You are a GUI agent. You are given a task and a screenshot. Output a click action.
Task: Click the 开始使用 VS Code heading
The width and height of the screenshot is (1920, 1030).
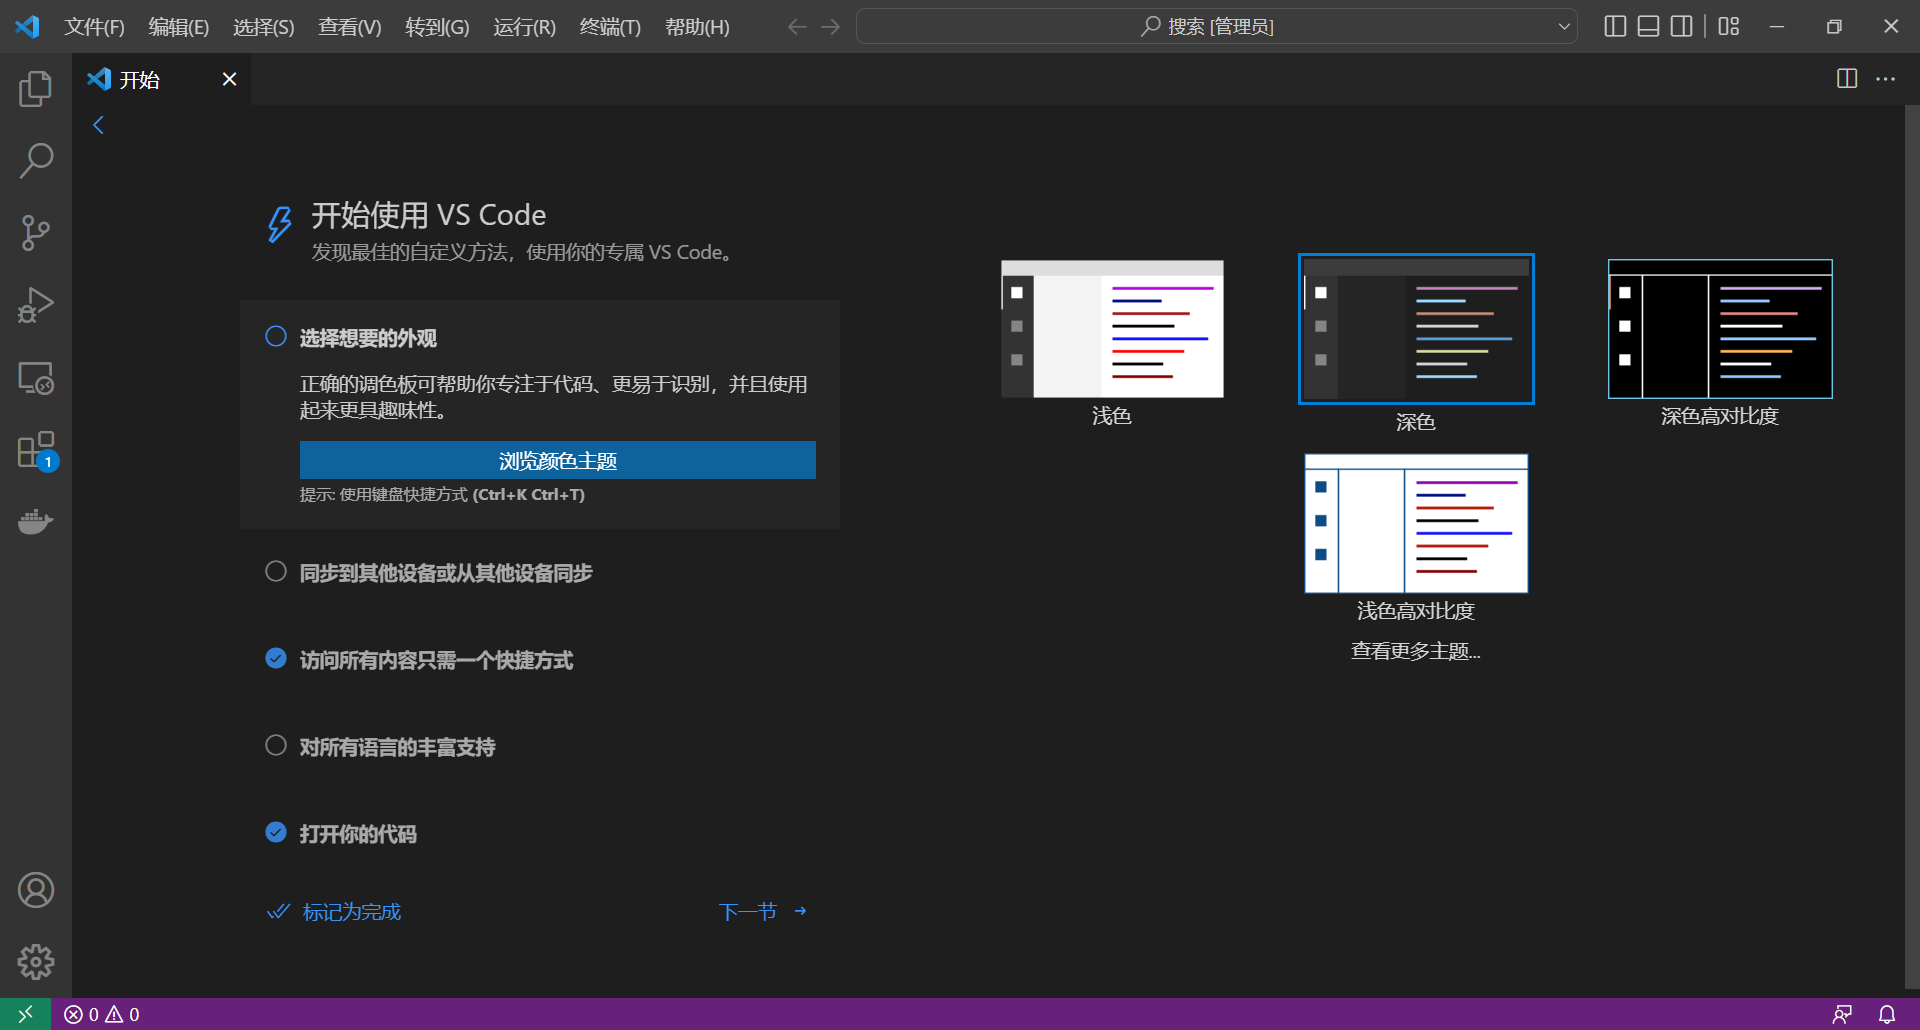[x=429, y=215]
